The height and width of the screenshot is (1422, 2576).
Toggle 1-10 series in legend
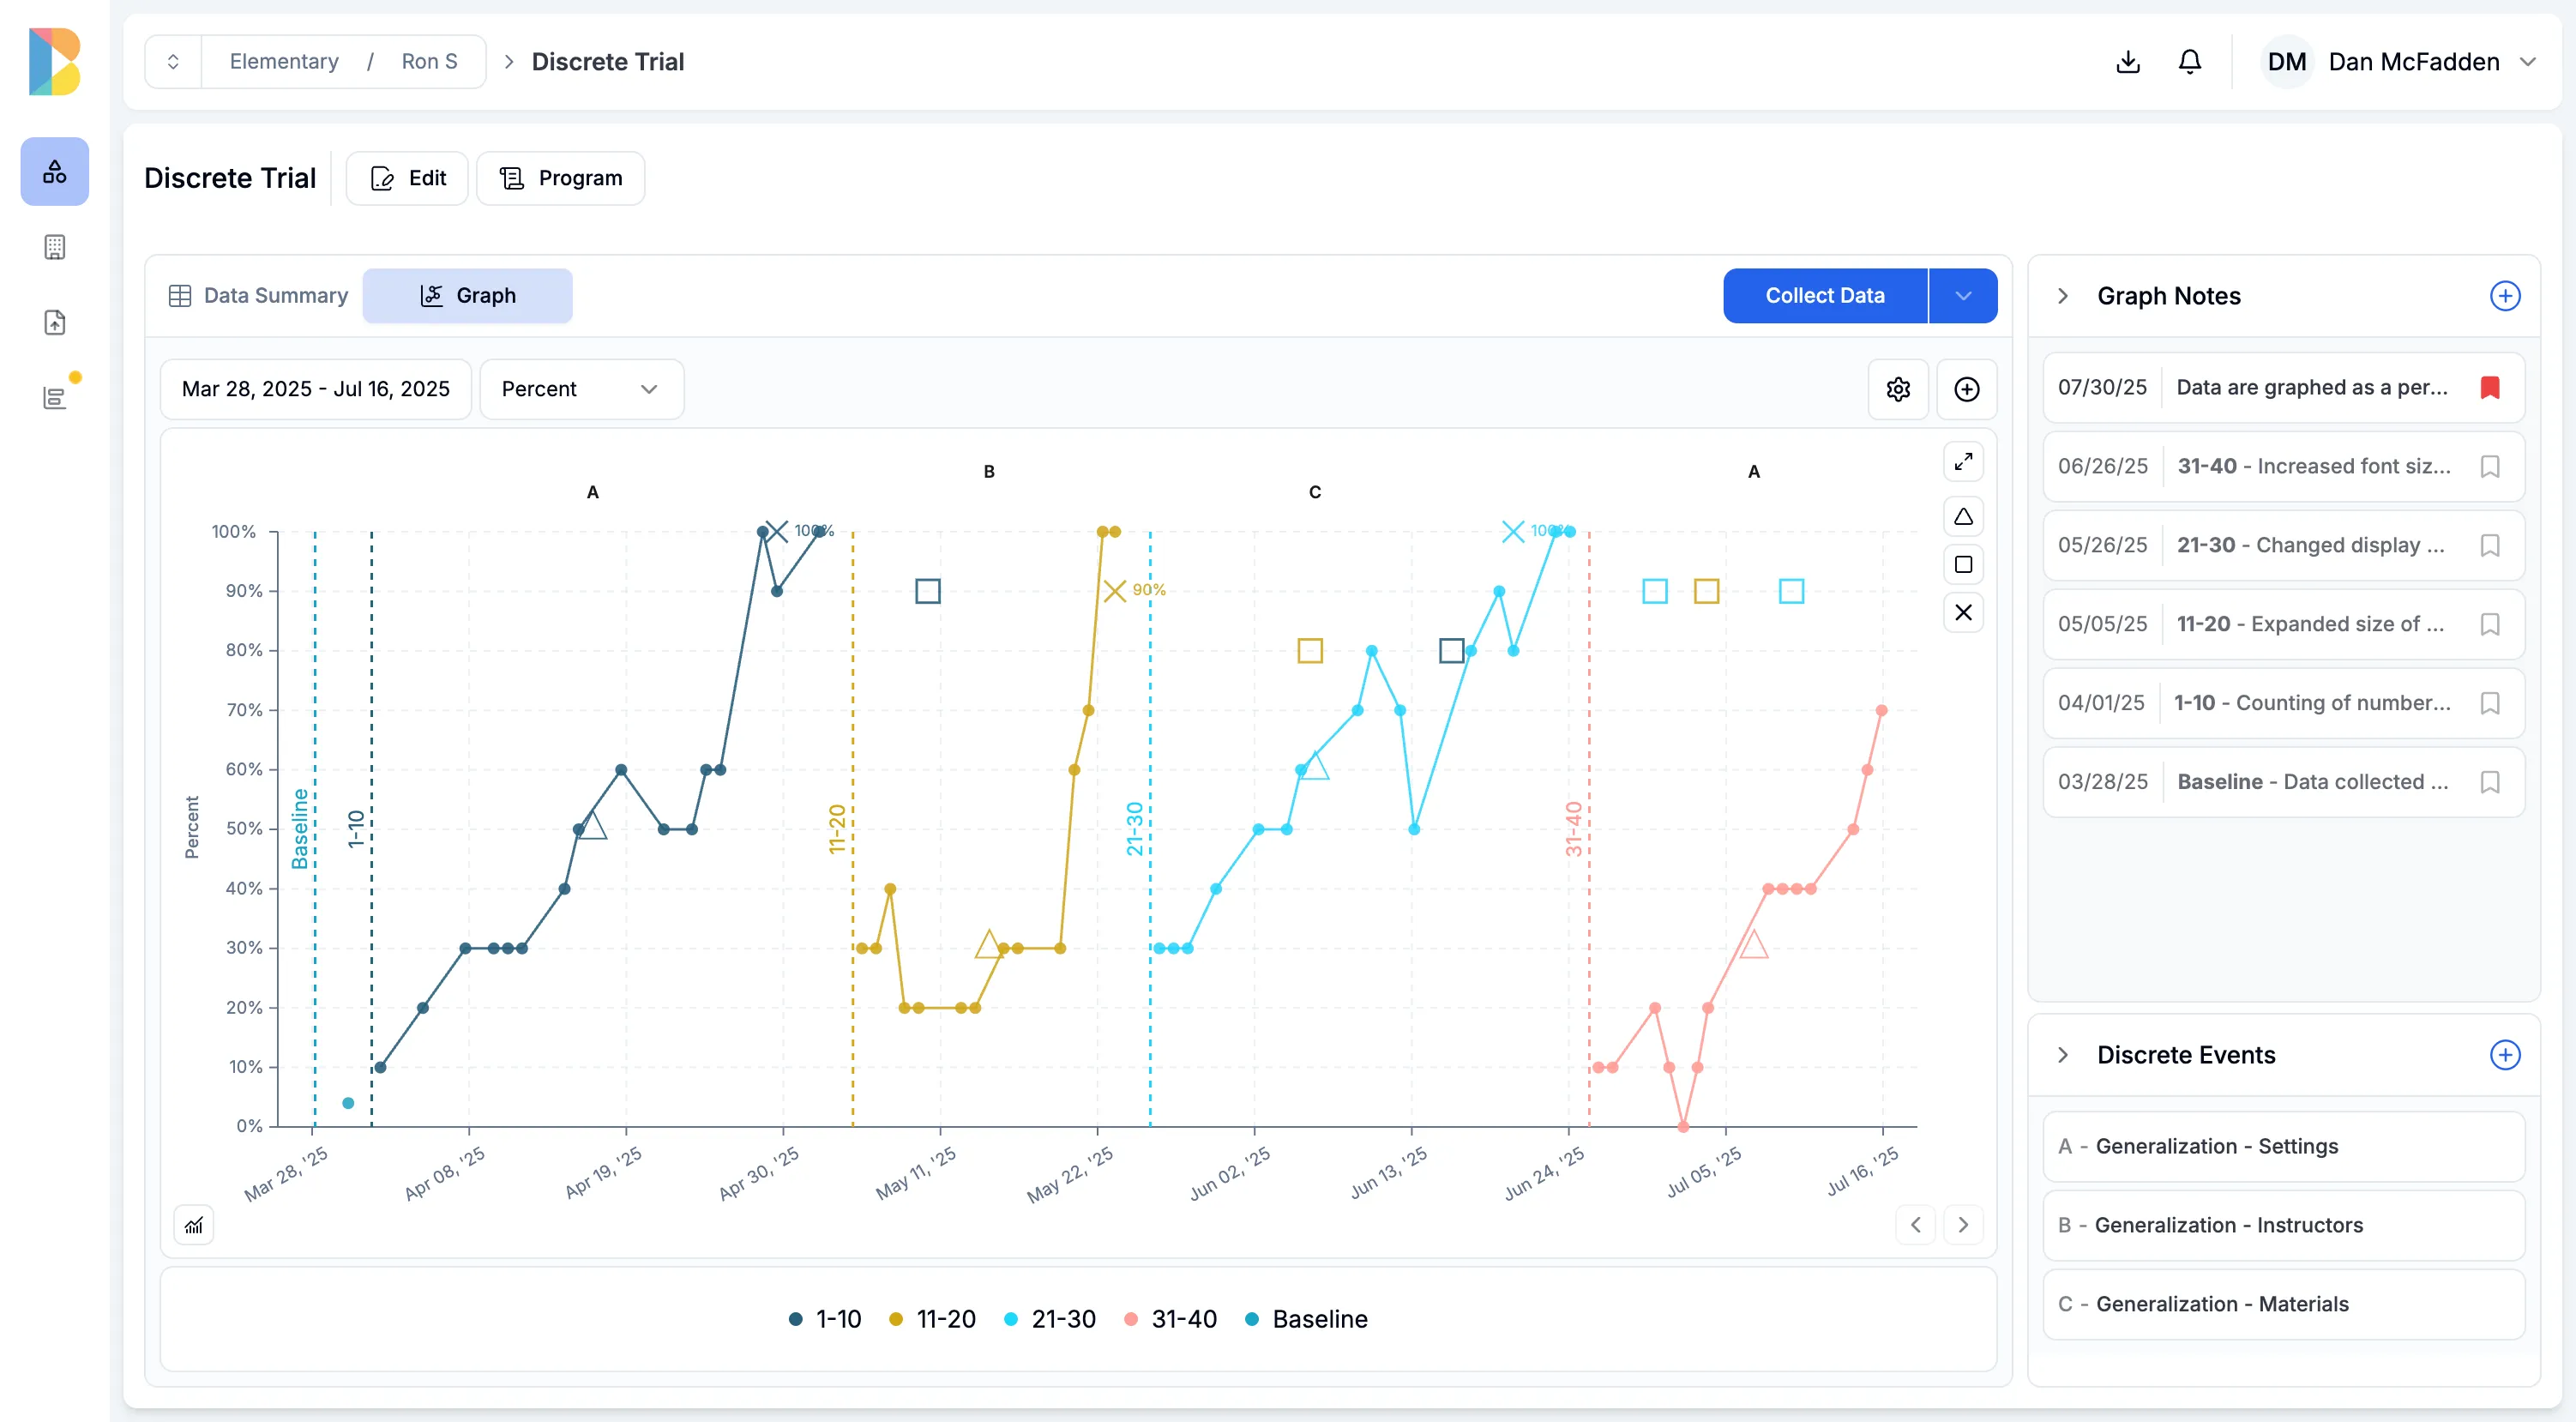coord(825,1320)
